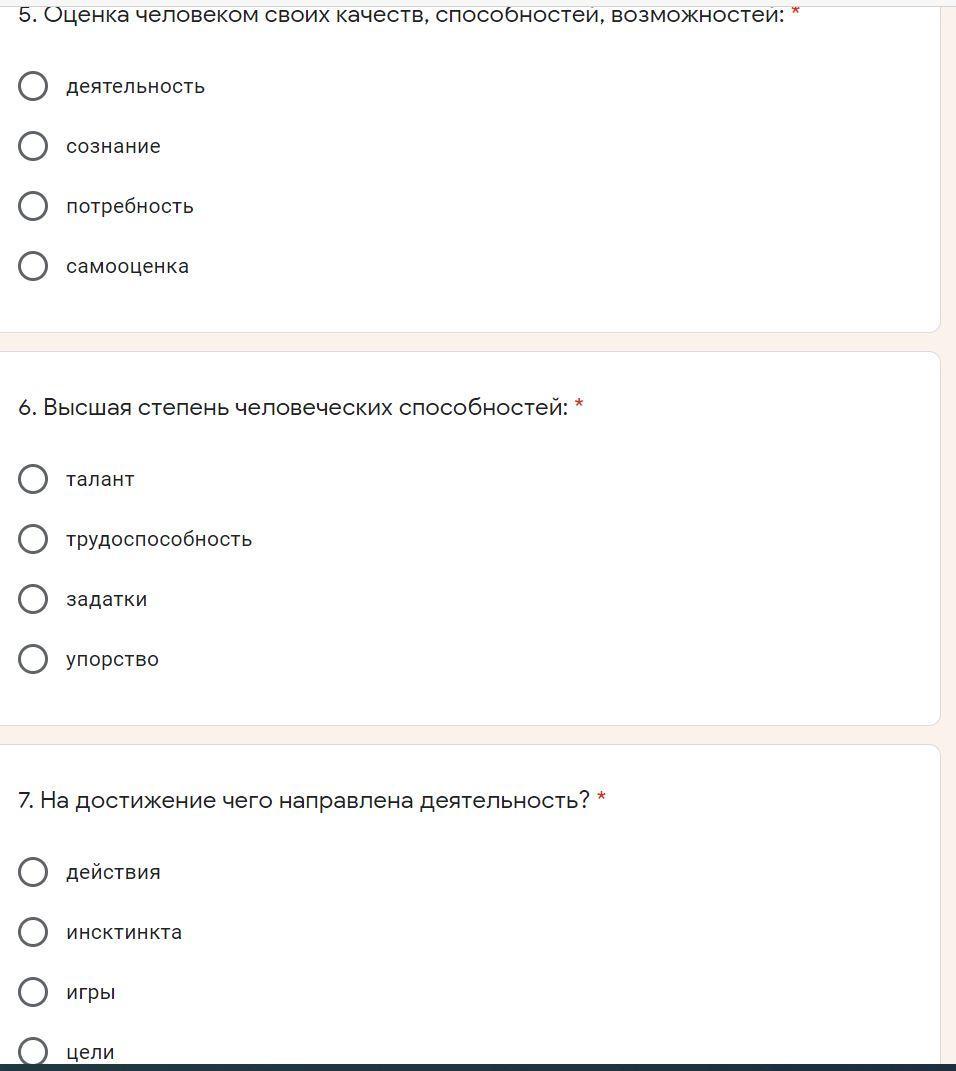Click question 7 title about 'деятельность'
Viewport: 956px width, 1071px height.
[304, 800]
